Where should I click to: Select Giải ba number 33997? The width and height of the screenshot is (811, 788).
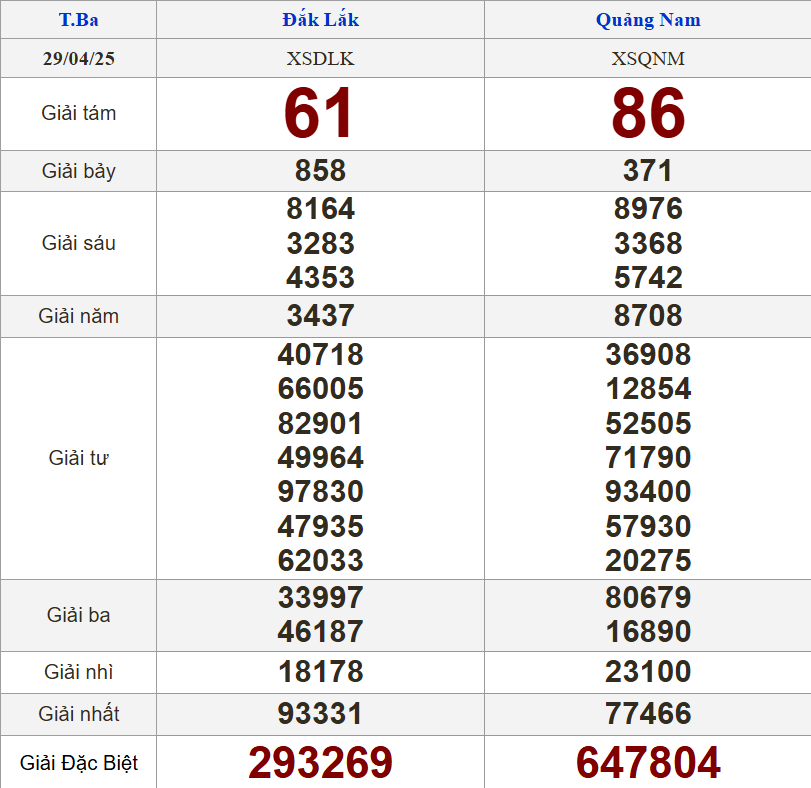(320, 598)
